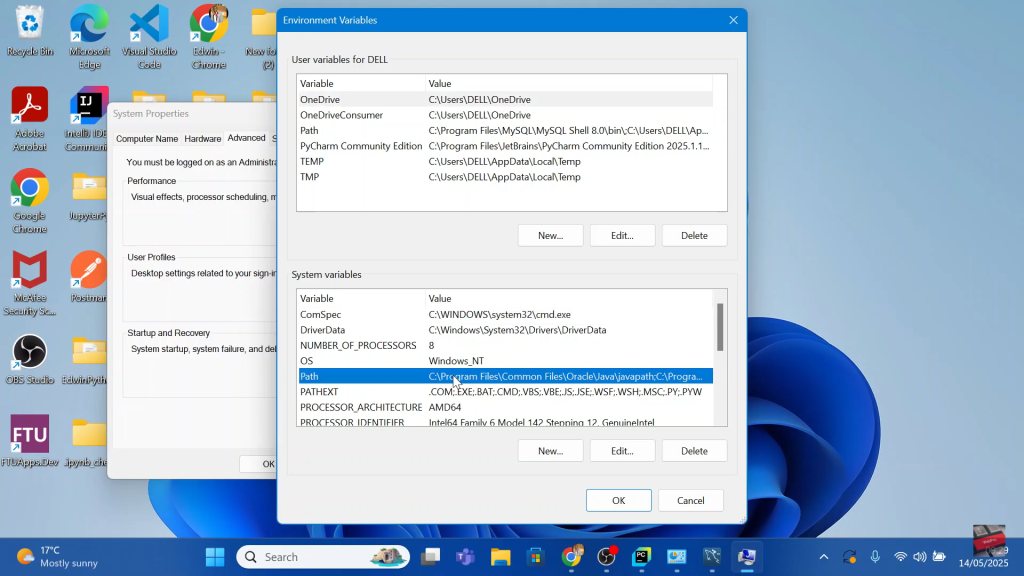Screen dimensions: 1024x576
Task: Open Microsoft Store from the taskbar
Action: coord(536,557)
